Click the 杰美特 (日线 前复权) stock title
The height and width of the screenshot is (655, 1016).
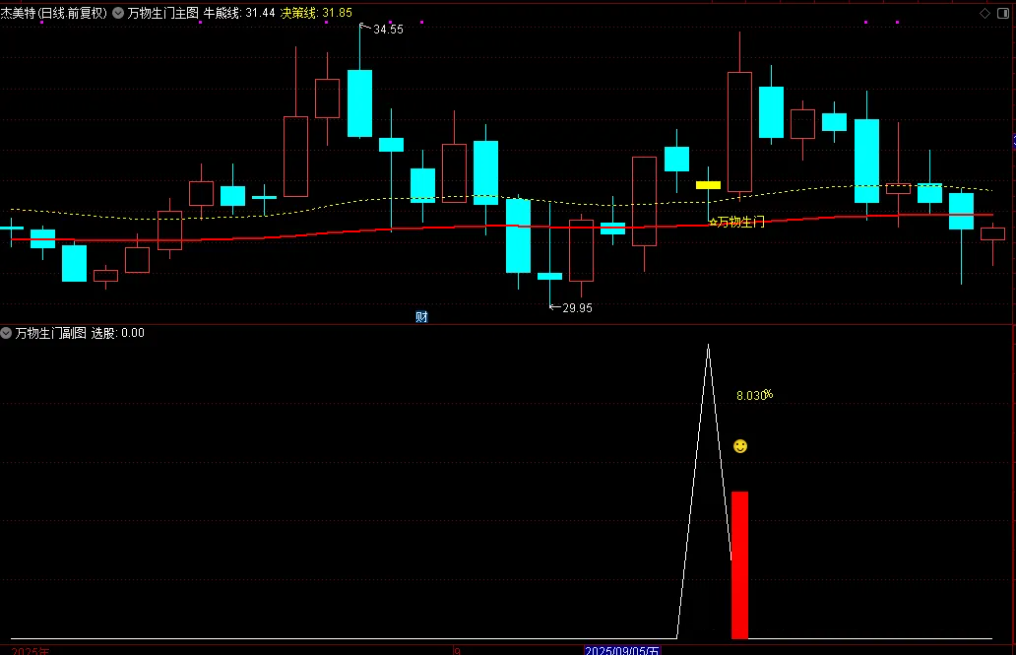pos(54,13)
